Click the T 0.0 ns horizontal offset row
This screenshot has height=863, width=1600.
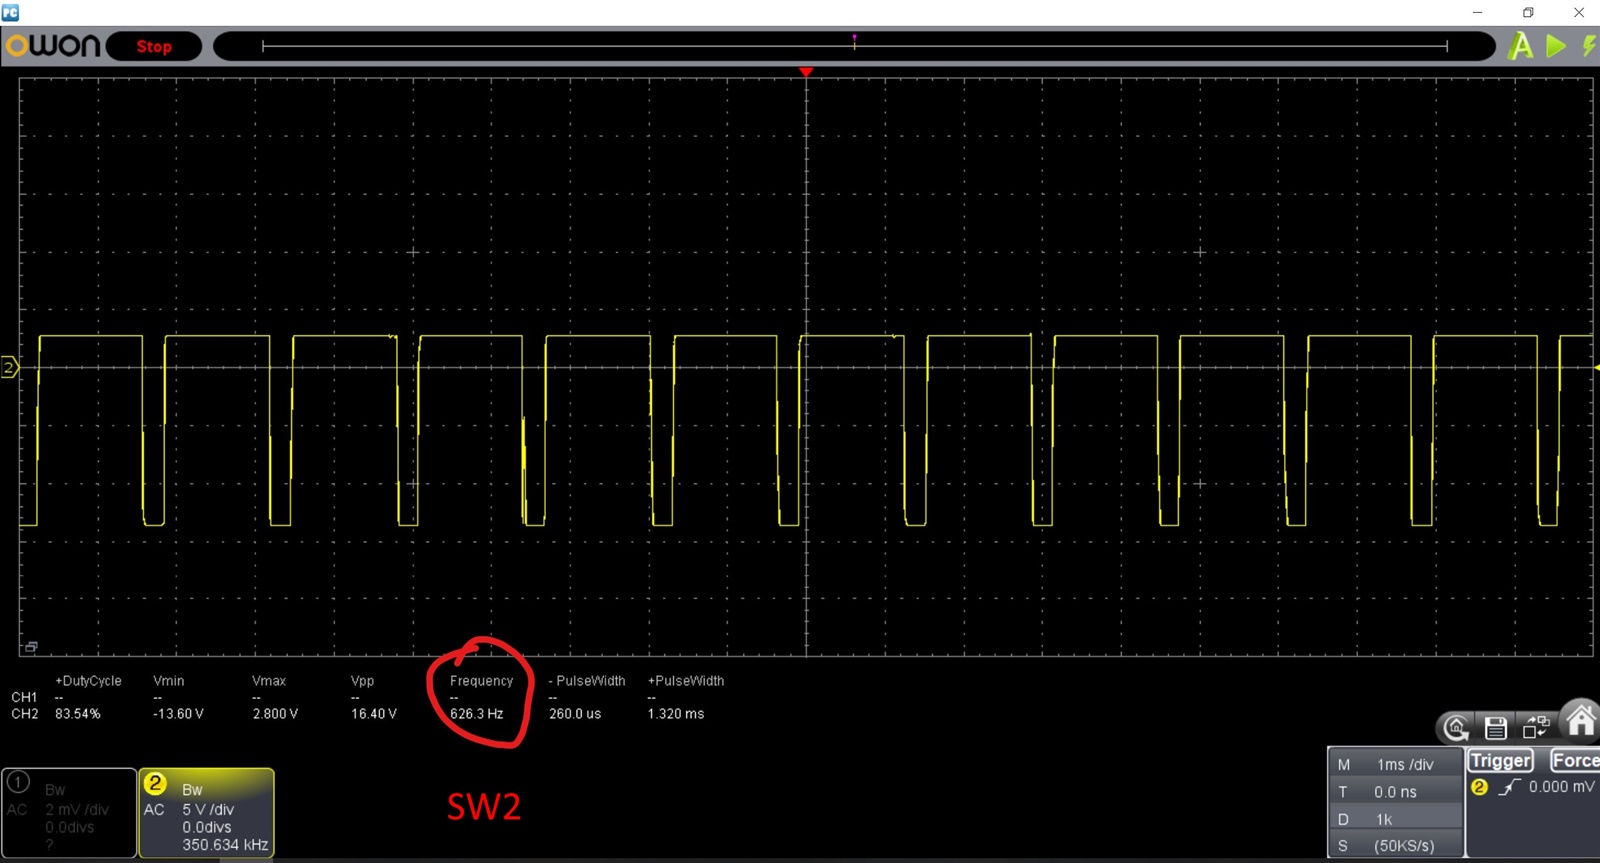1396,791
